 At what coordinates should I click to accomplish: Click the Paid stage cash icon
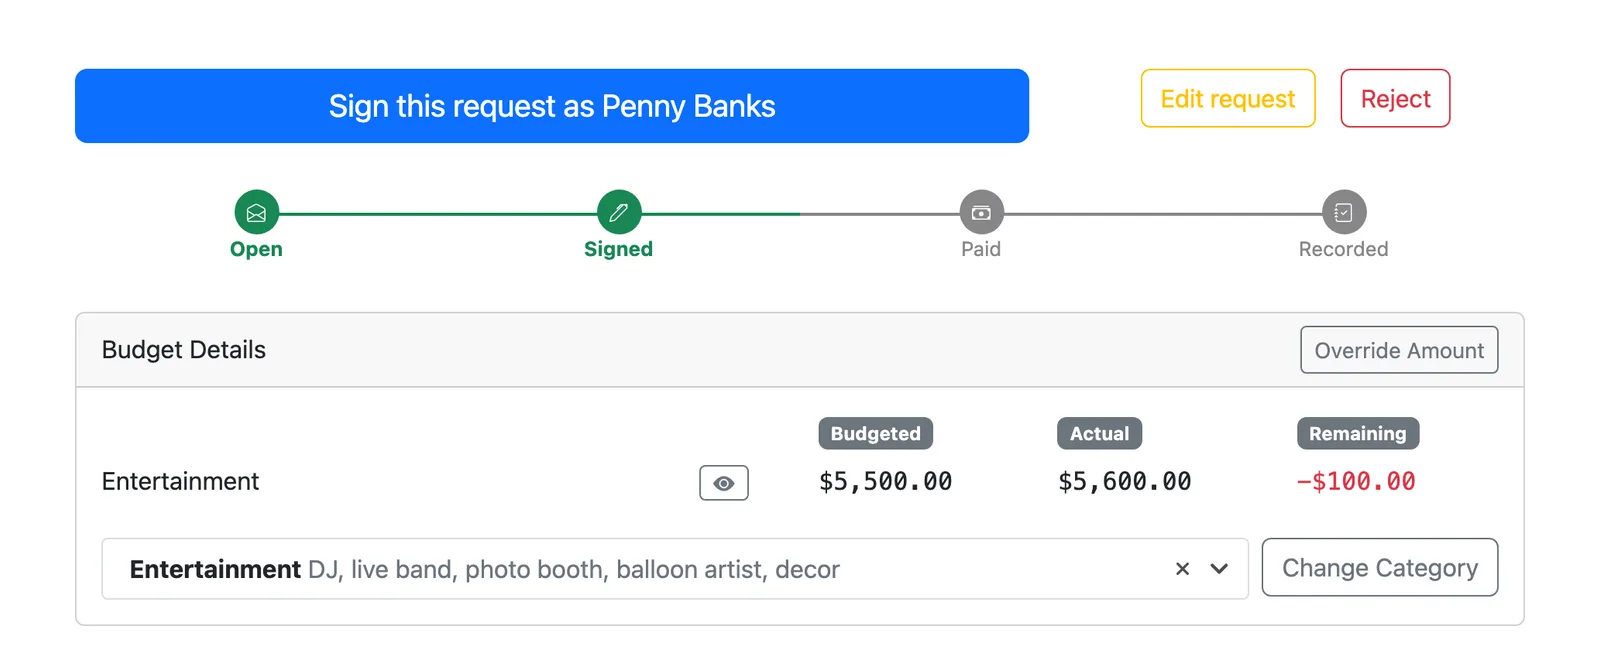coord(981,212)
